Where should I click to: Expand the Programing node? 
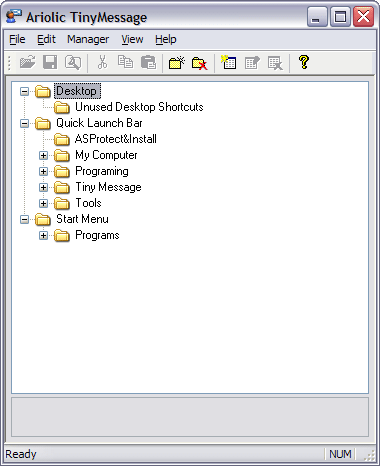click(x=43, y=171)
